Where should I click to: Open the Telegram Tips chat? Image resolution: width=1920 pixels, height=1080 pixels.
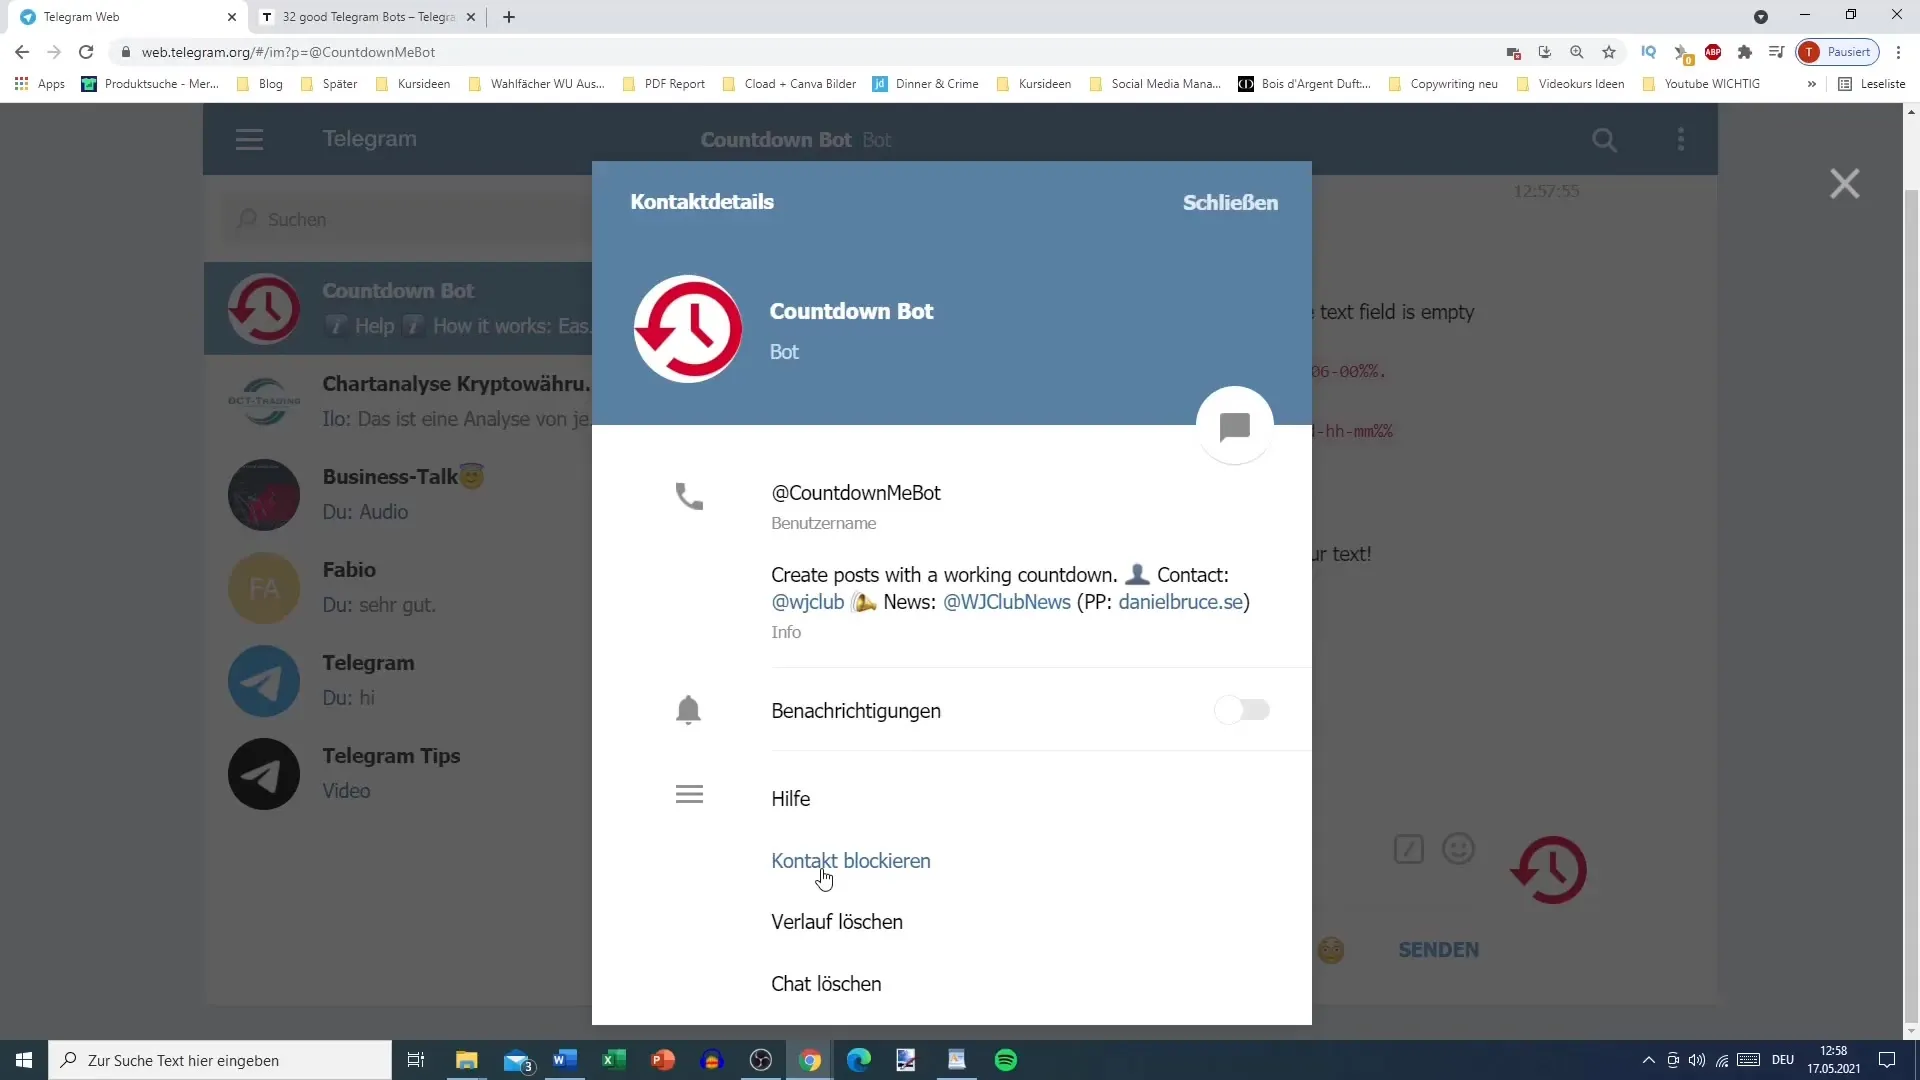pyautogui.click(x=398, y=773)
